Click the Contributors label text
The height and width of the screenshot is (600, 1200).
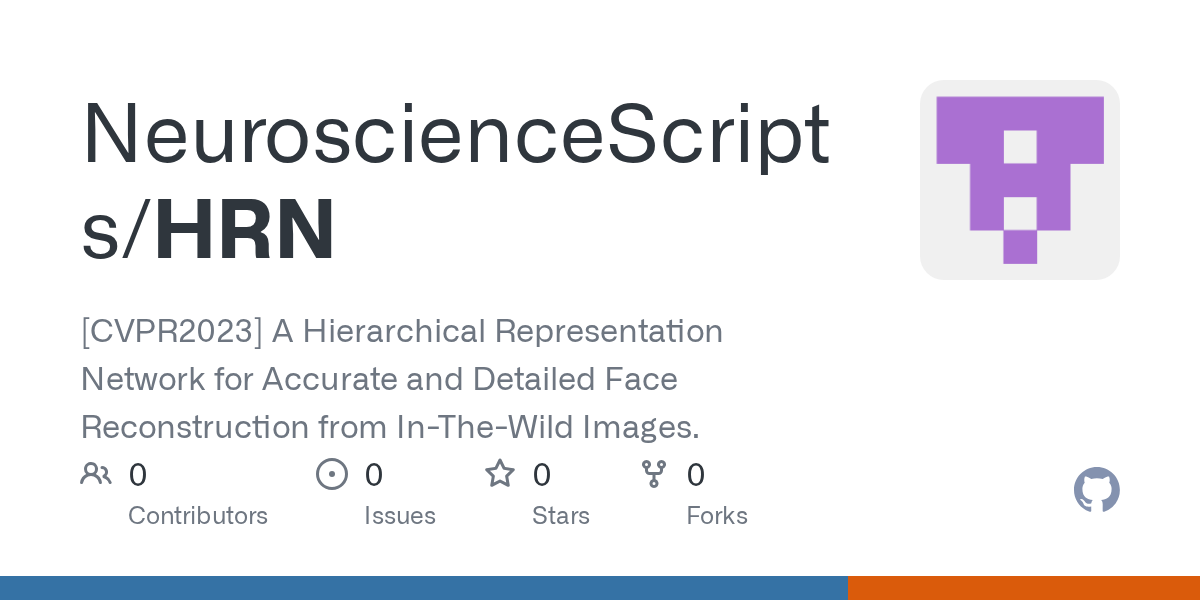pyautogui.click(x=198, y=516)
